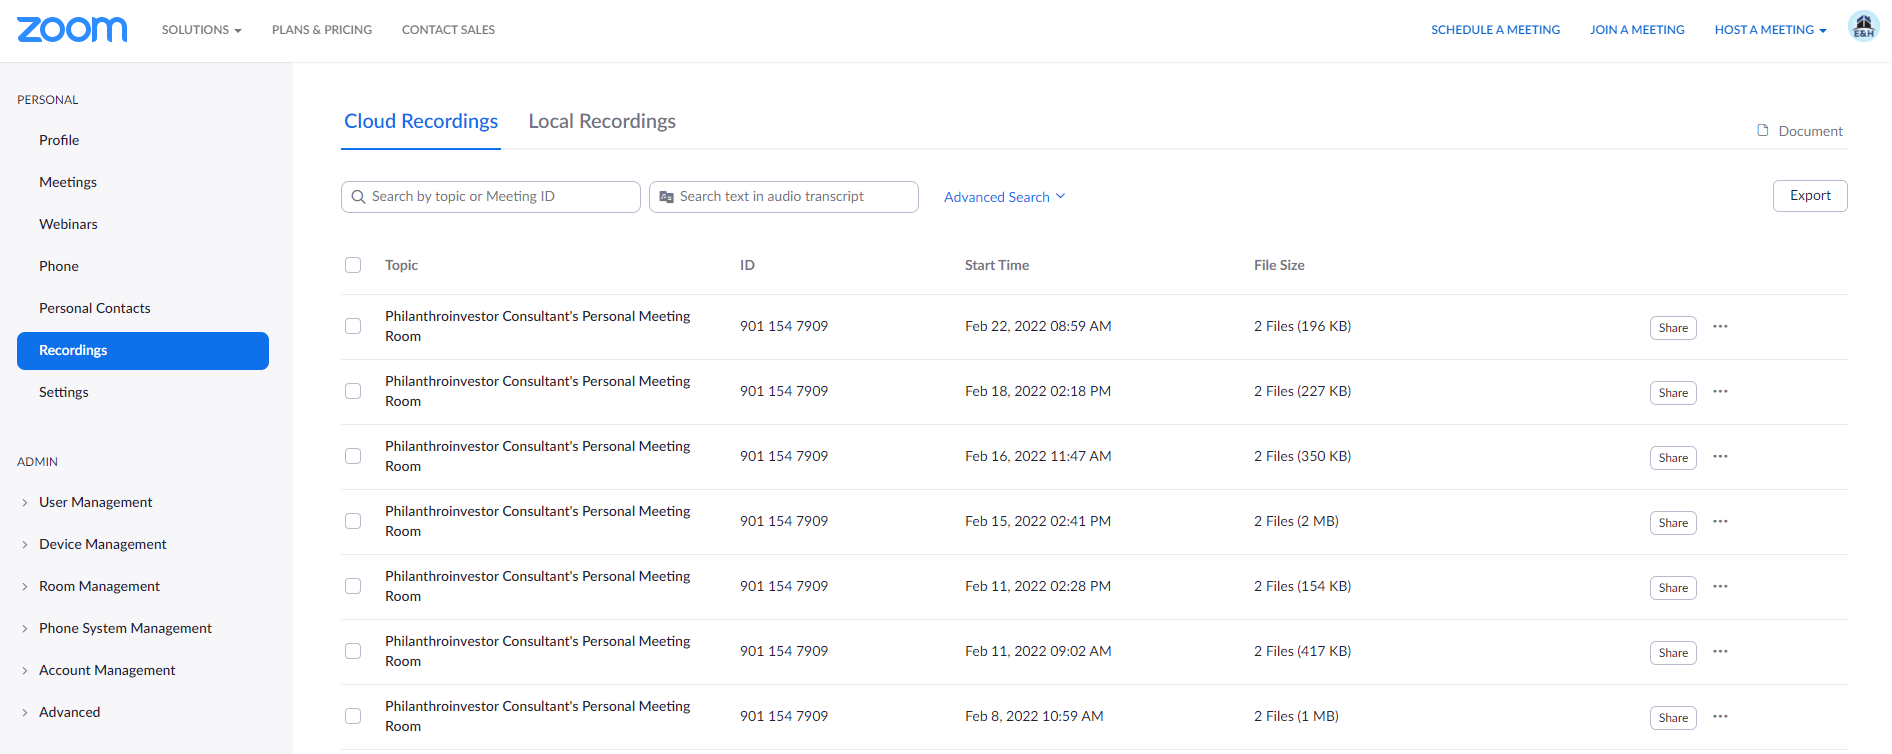Viewport: 1892px width, 754px height.
Task: Open Phone in sidebar
Action: pyautogui.click(x=59, y=266)
